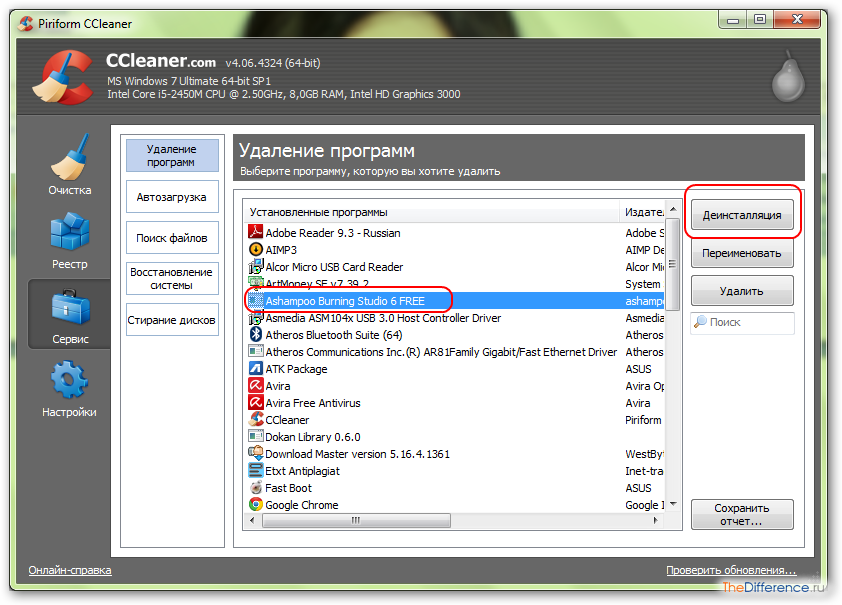Click the vertical scrollbar up arrow
This screenshot has width=842, height=605.
point(673,209)
